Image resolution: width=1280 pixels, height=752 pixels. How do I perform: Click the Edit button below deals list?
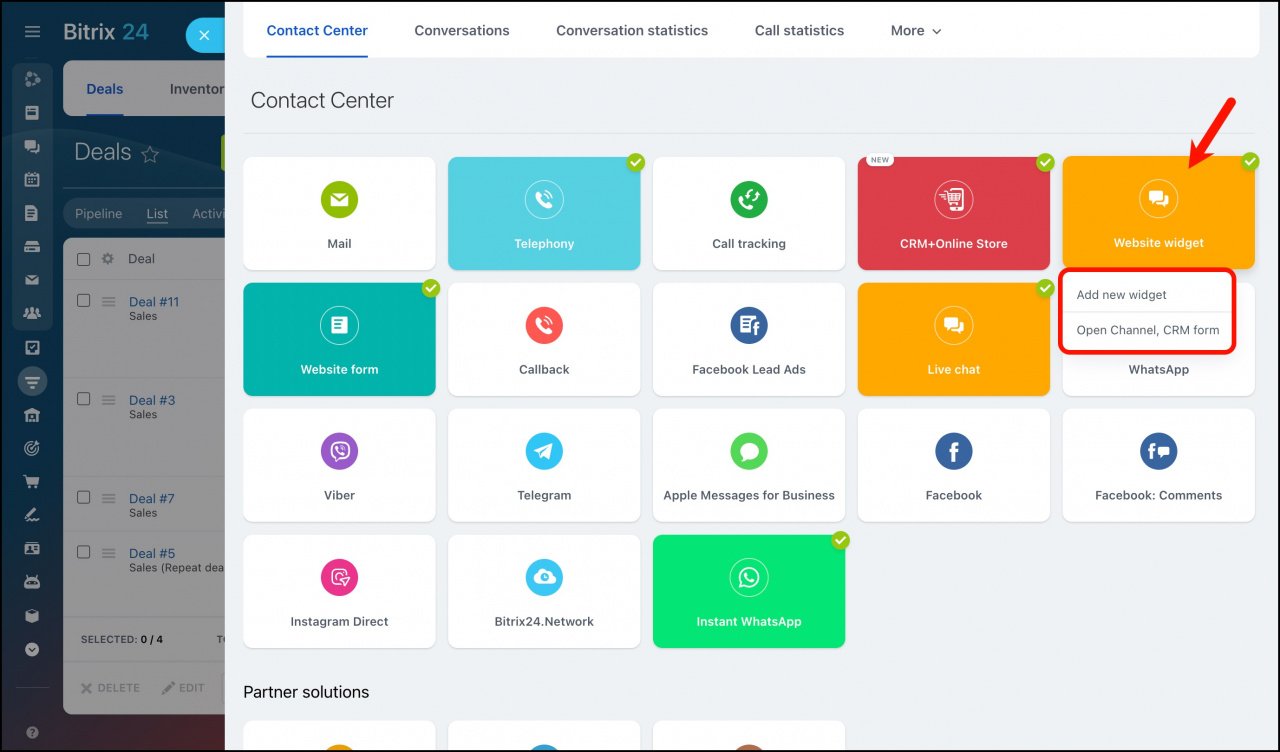pos(183,688)
